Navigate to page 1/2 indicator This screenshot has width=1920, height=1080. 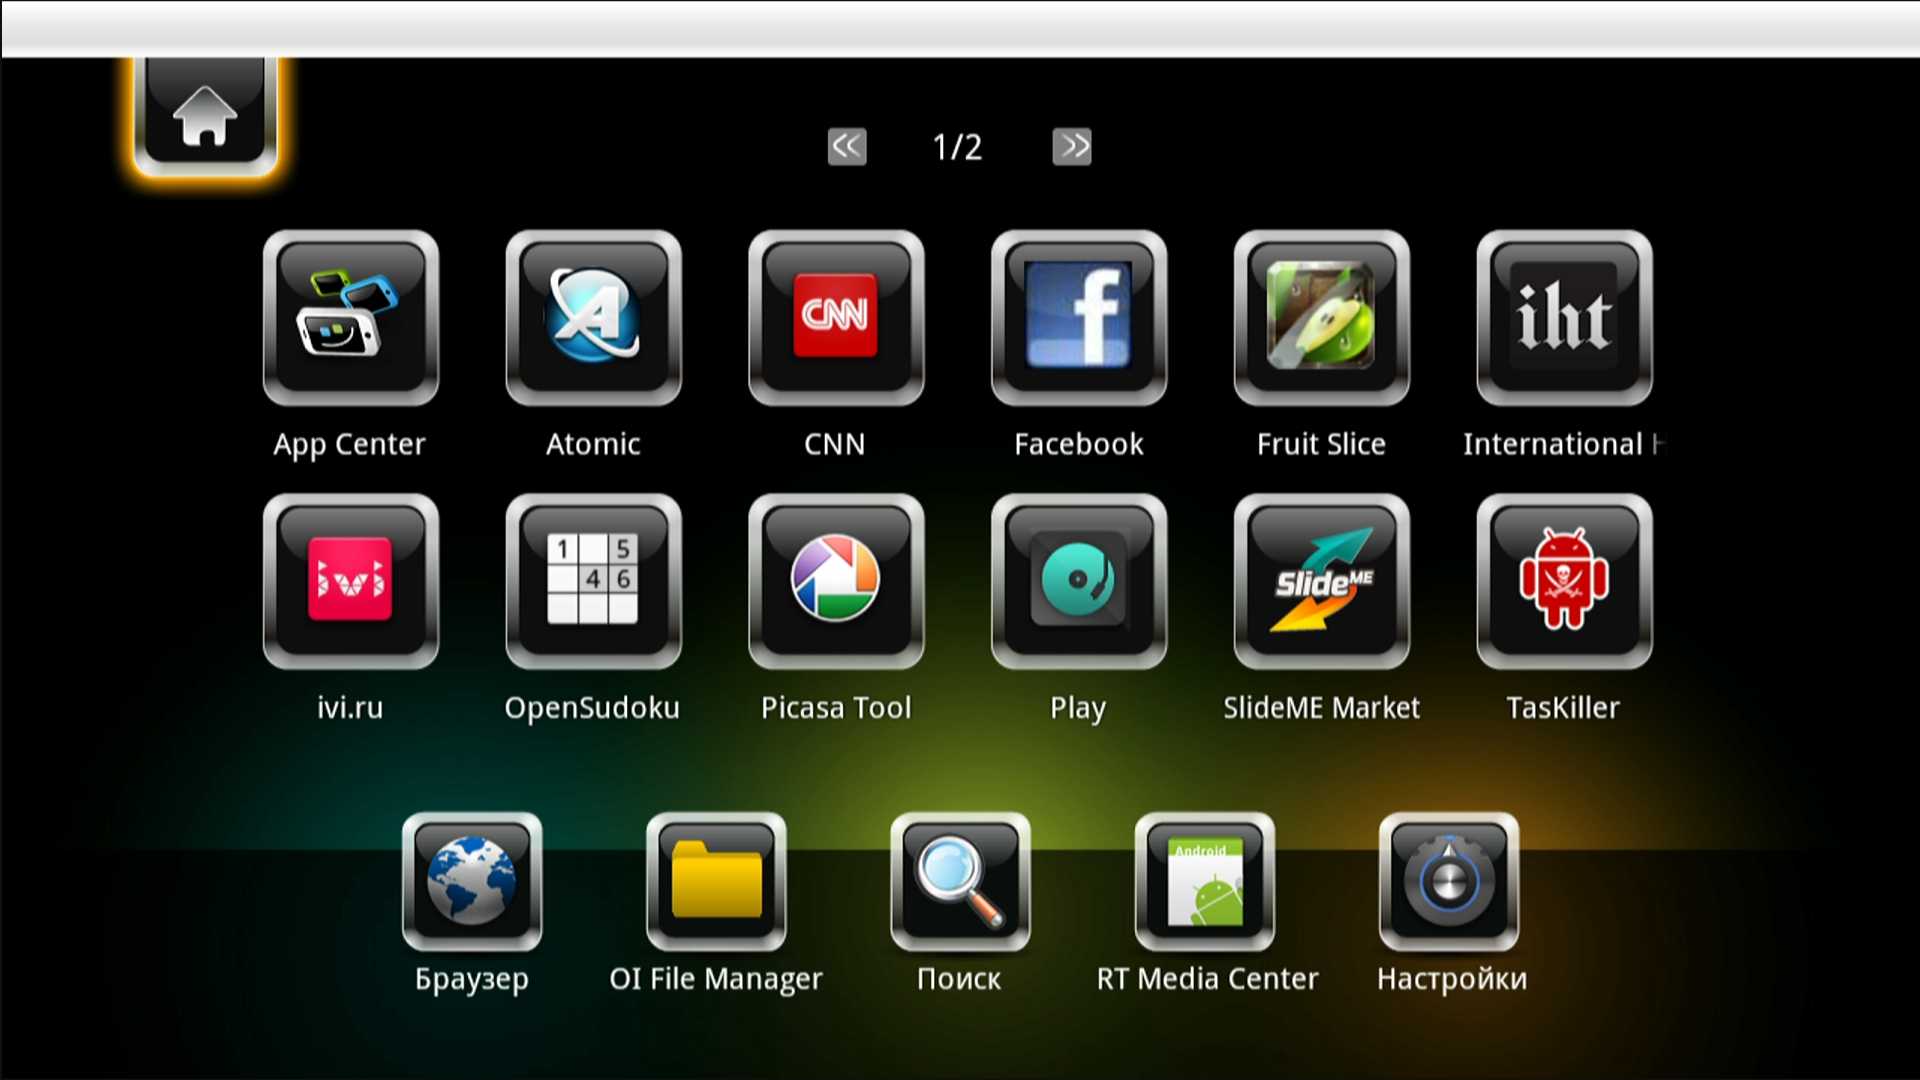click(x=959, y=145)
